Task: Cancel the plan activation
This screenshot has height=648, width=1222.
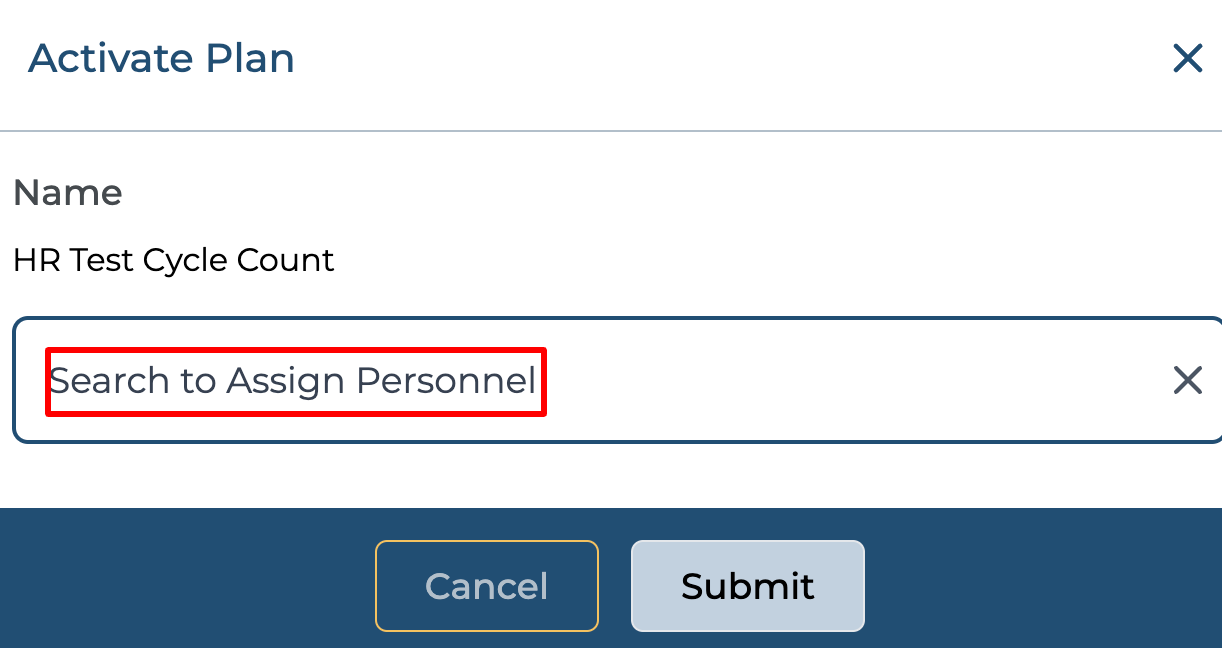Action: point(487,586)
